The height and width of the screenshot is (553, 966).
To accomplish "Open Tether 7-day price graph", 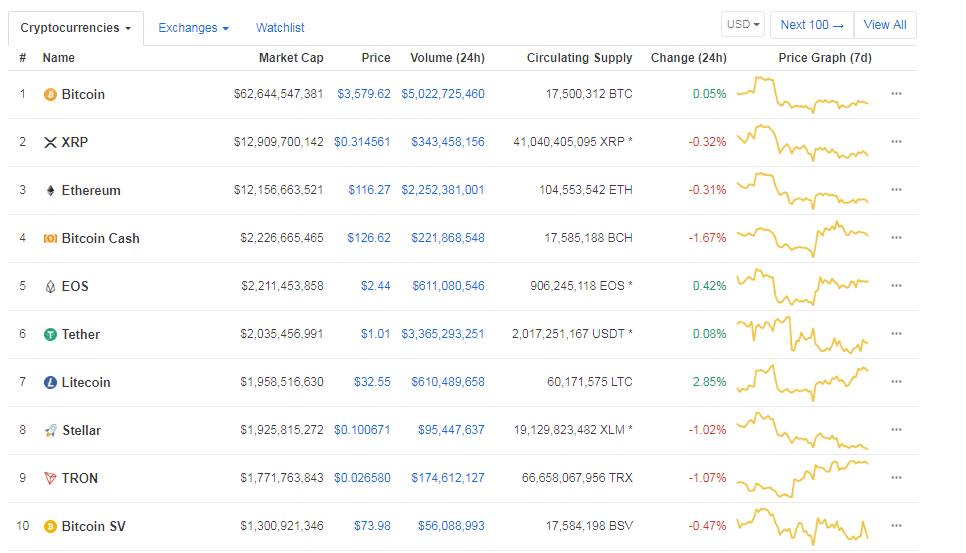I will coord(803,335).
